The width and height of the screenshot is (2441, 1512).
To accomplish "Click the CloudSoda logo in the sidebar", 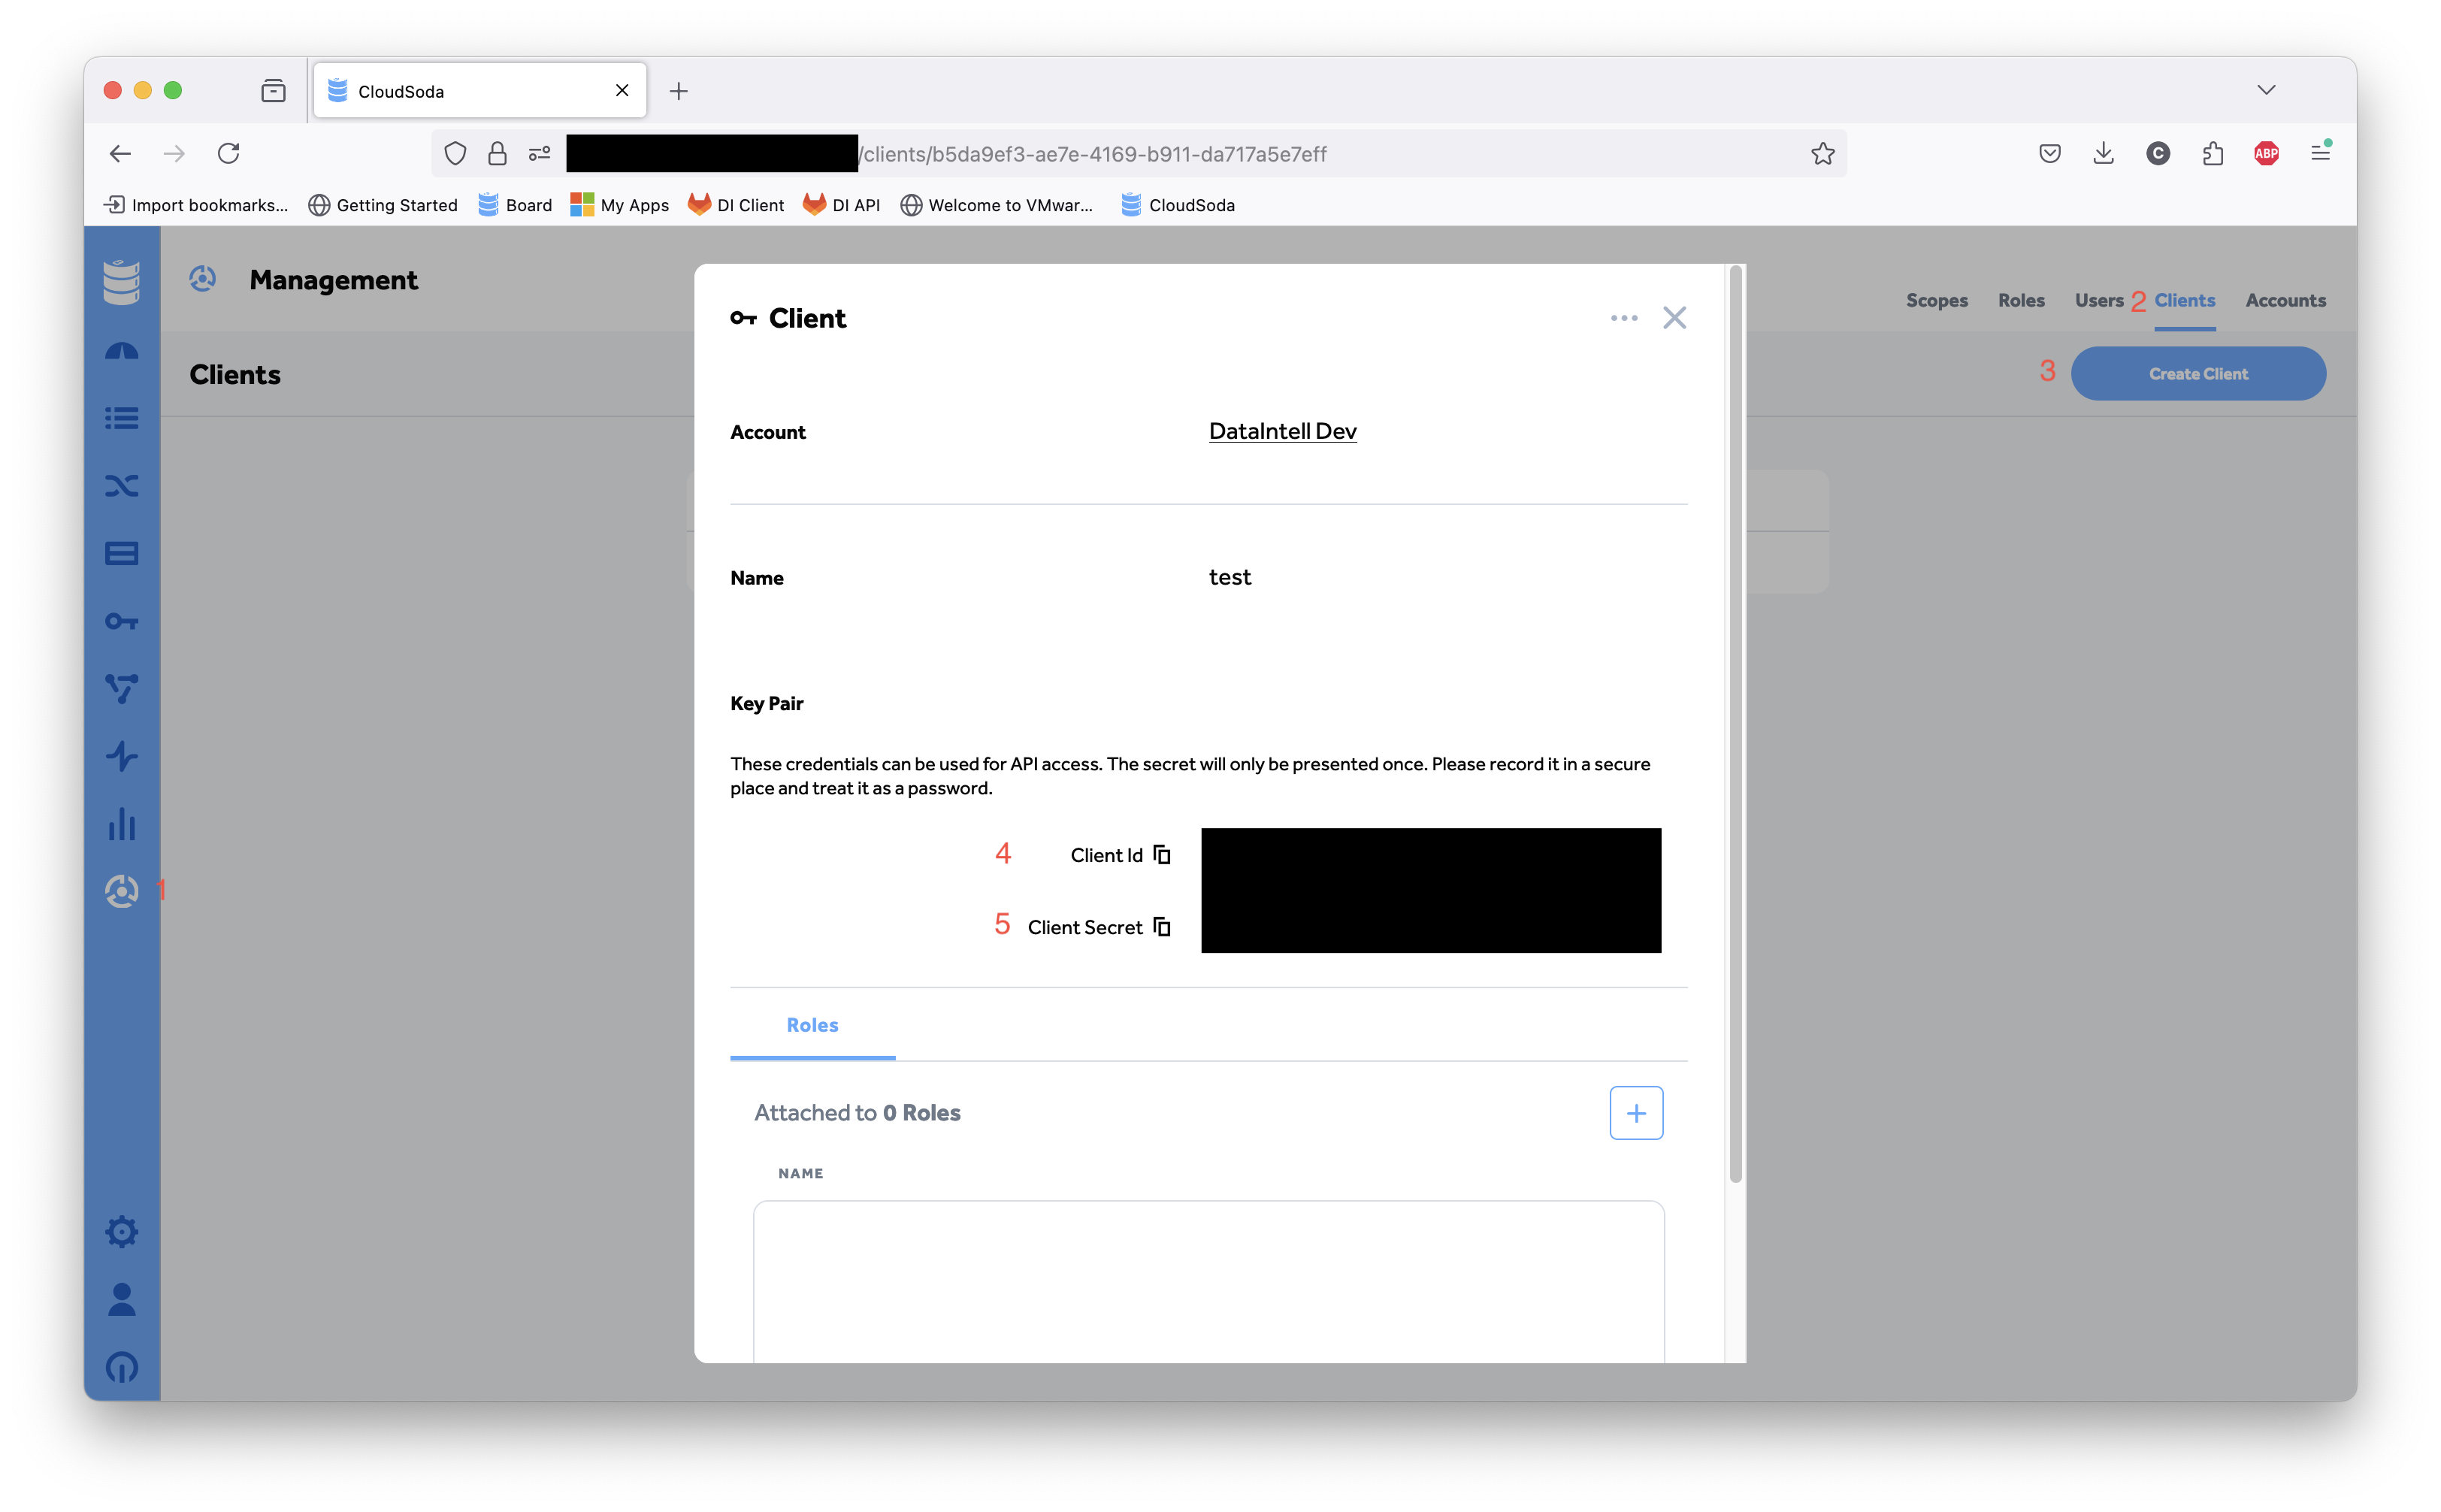I will 122,282.
